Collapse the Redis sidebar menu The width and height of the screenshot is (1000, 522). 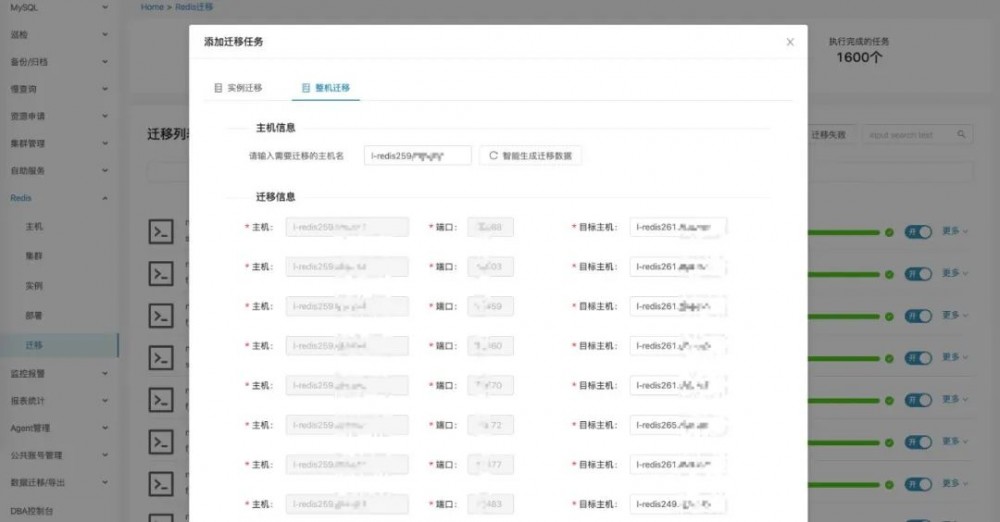[59, 198]
